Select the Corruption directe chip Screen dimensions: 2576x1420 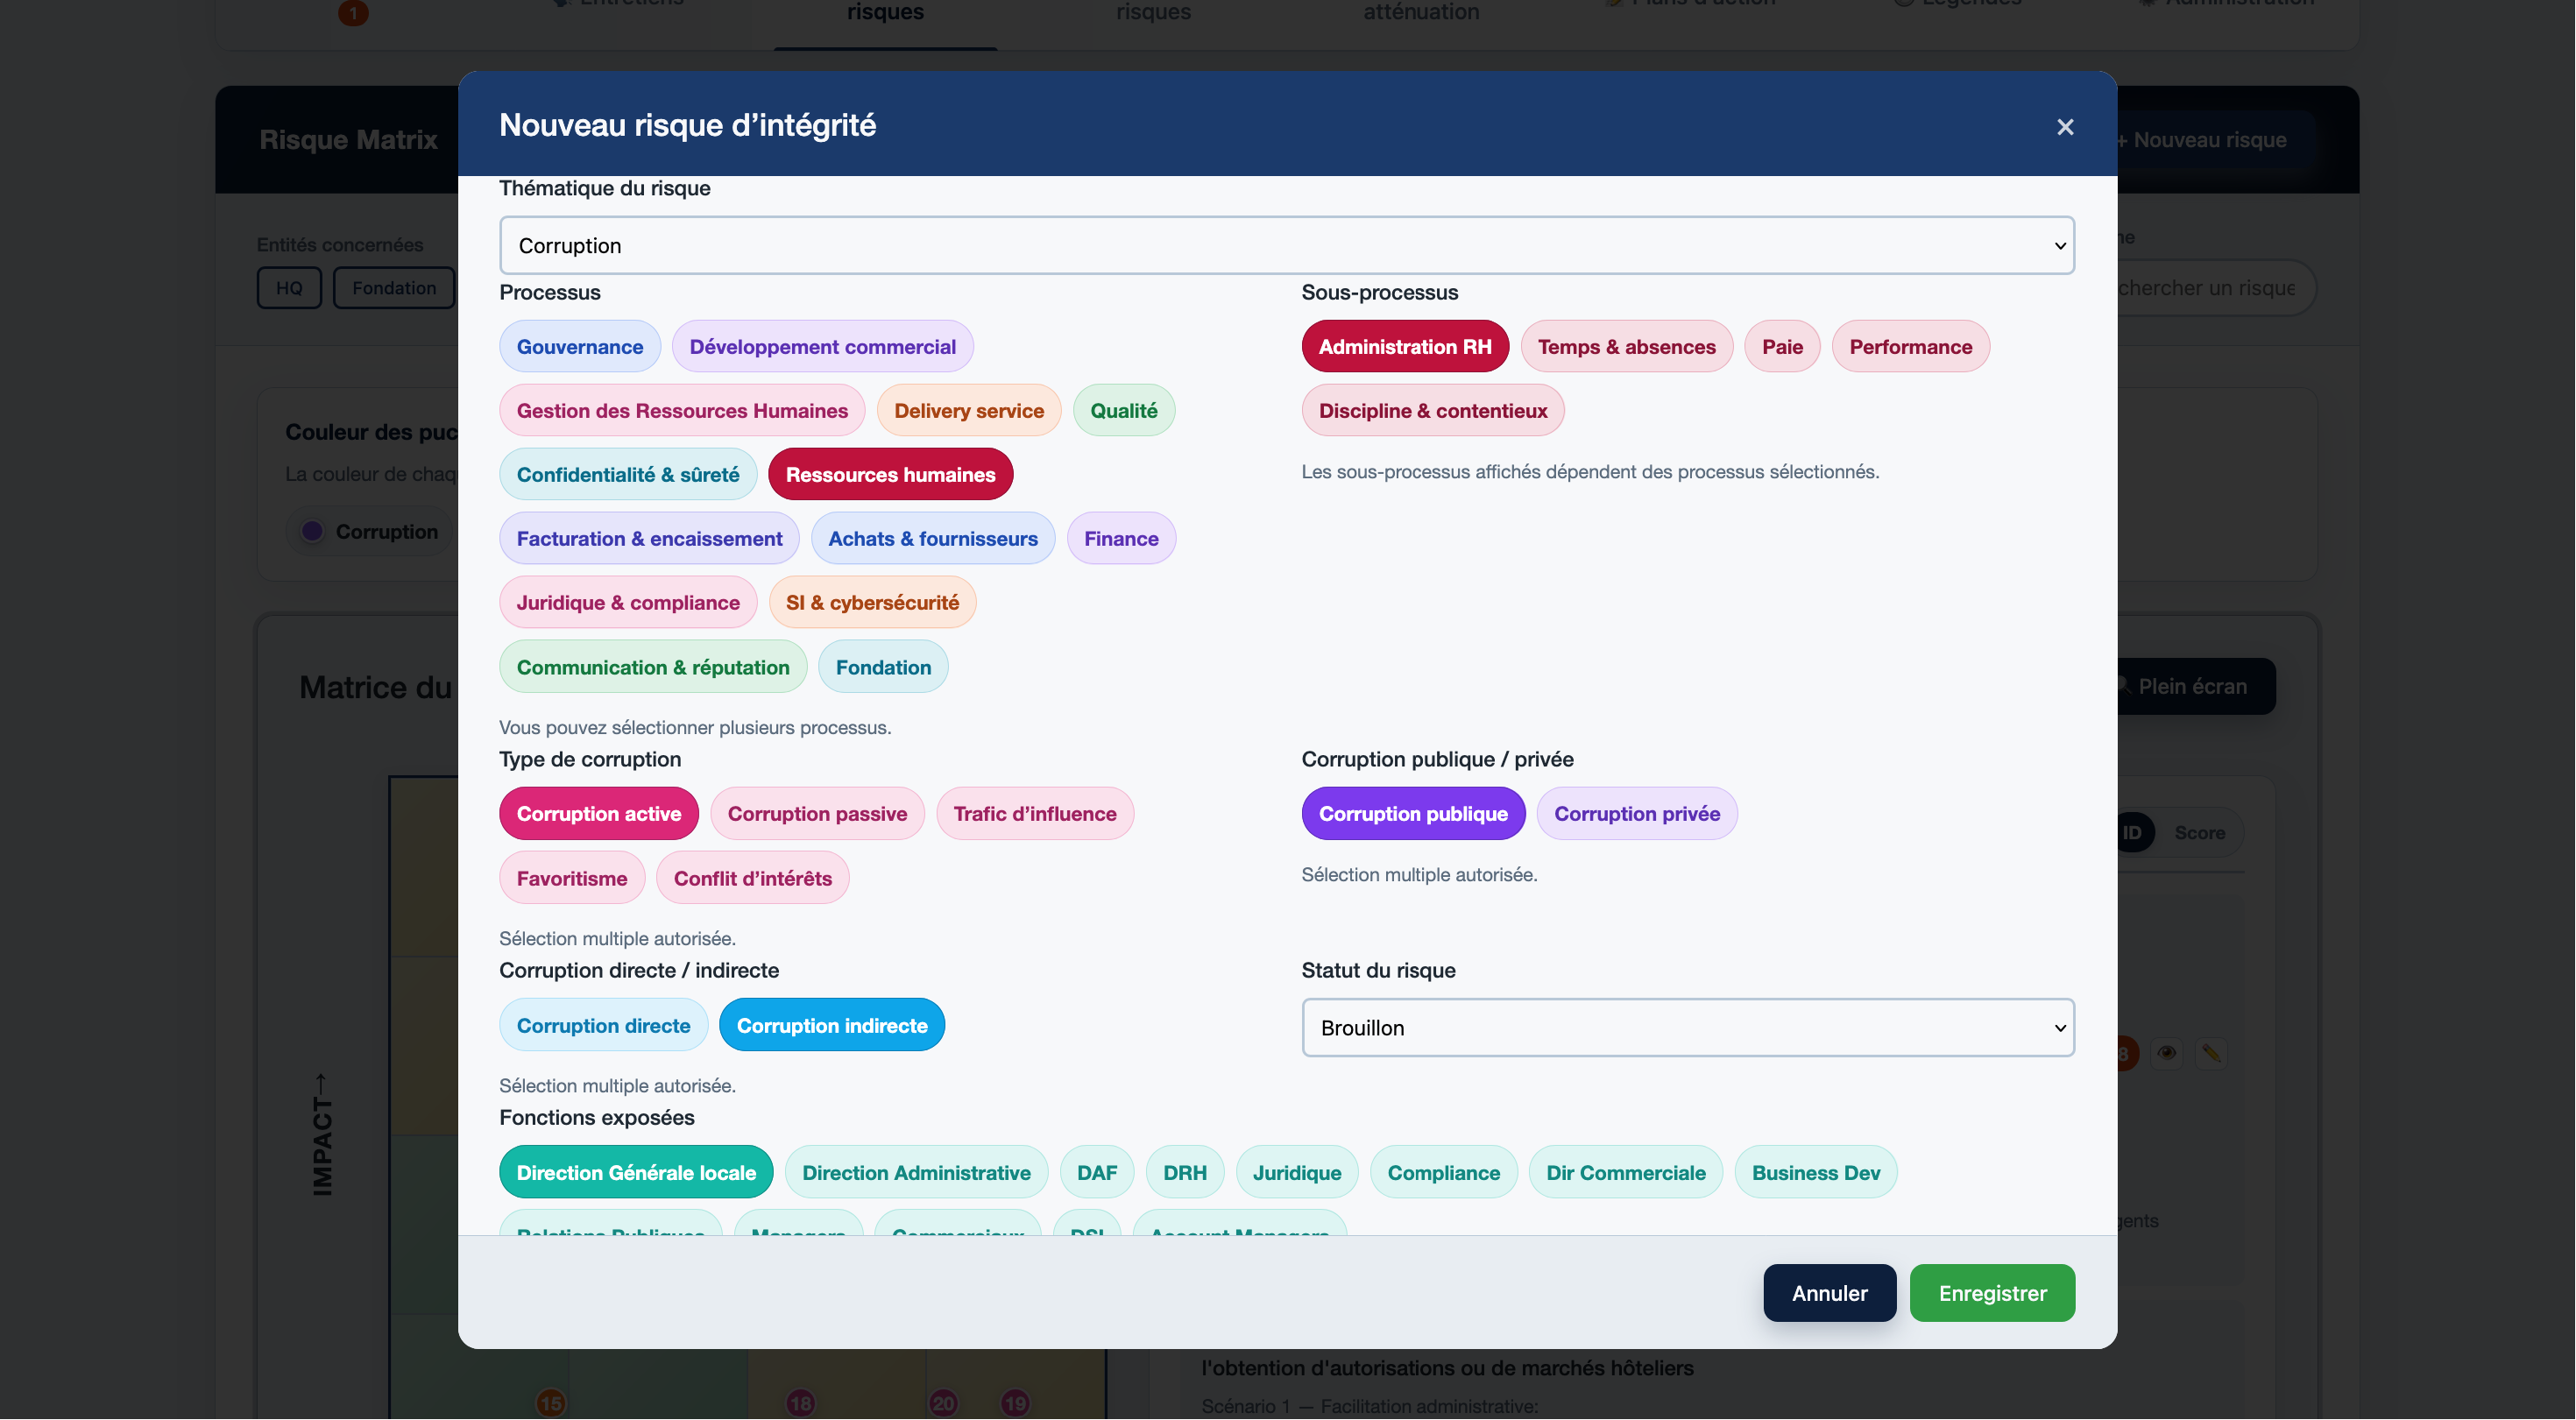pos(603,1025)
